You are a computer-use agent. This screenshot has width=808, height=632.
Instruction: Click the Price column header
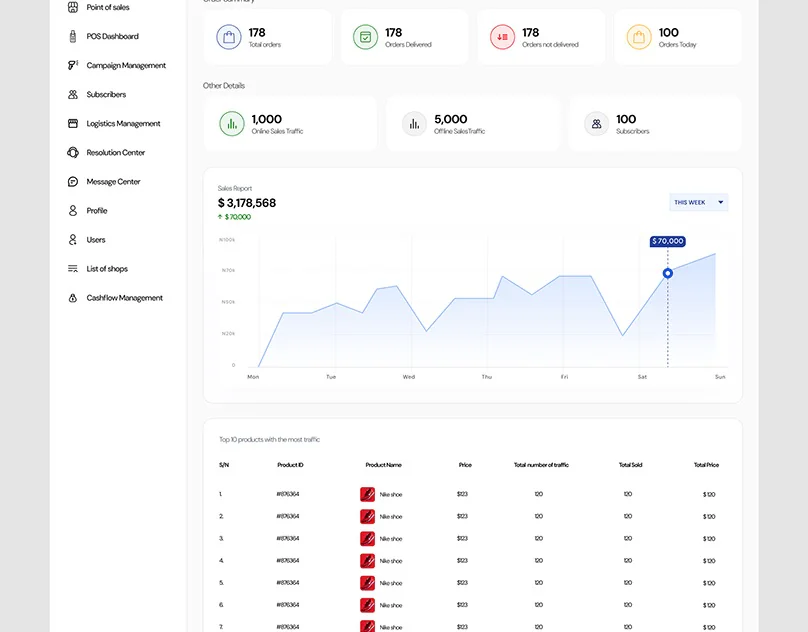click(x=465, y=465)
